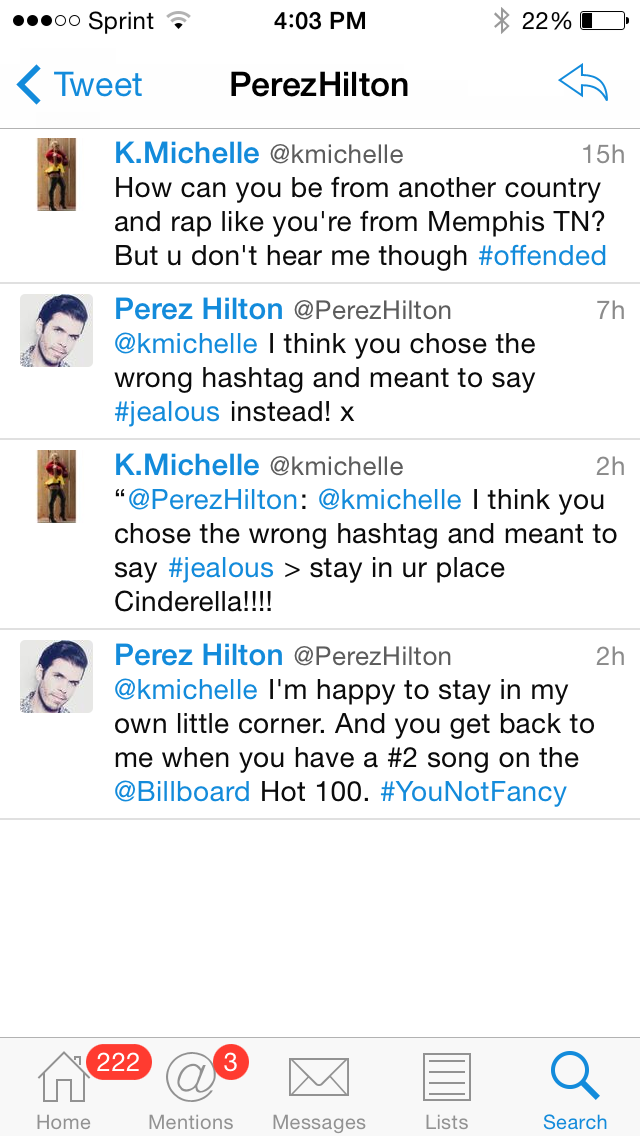Open the Messages envelope tab
The height and width of the screenshot is (1136, 640).
(x=318, y=1090)
